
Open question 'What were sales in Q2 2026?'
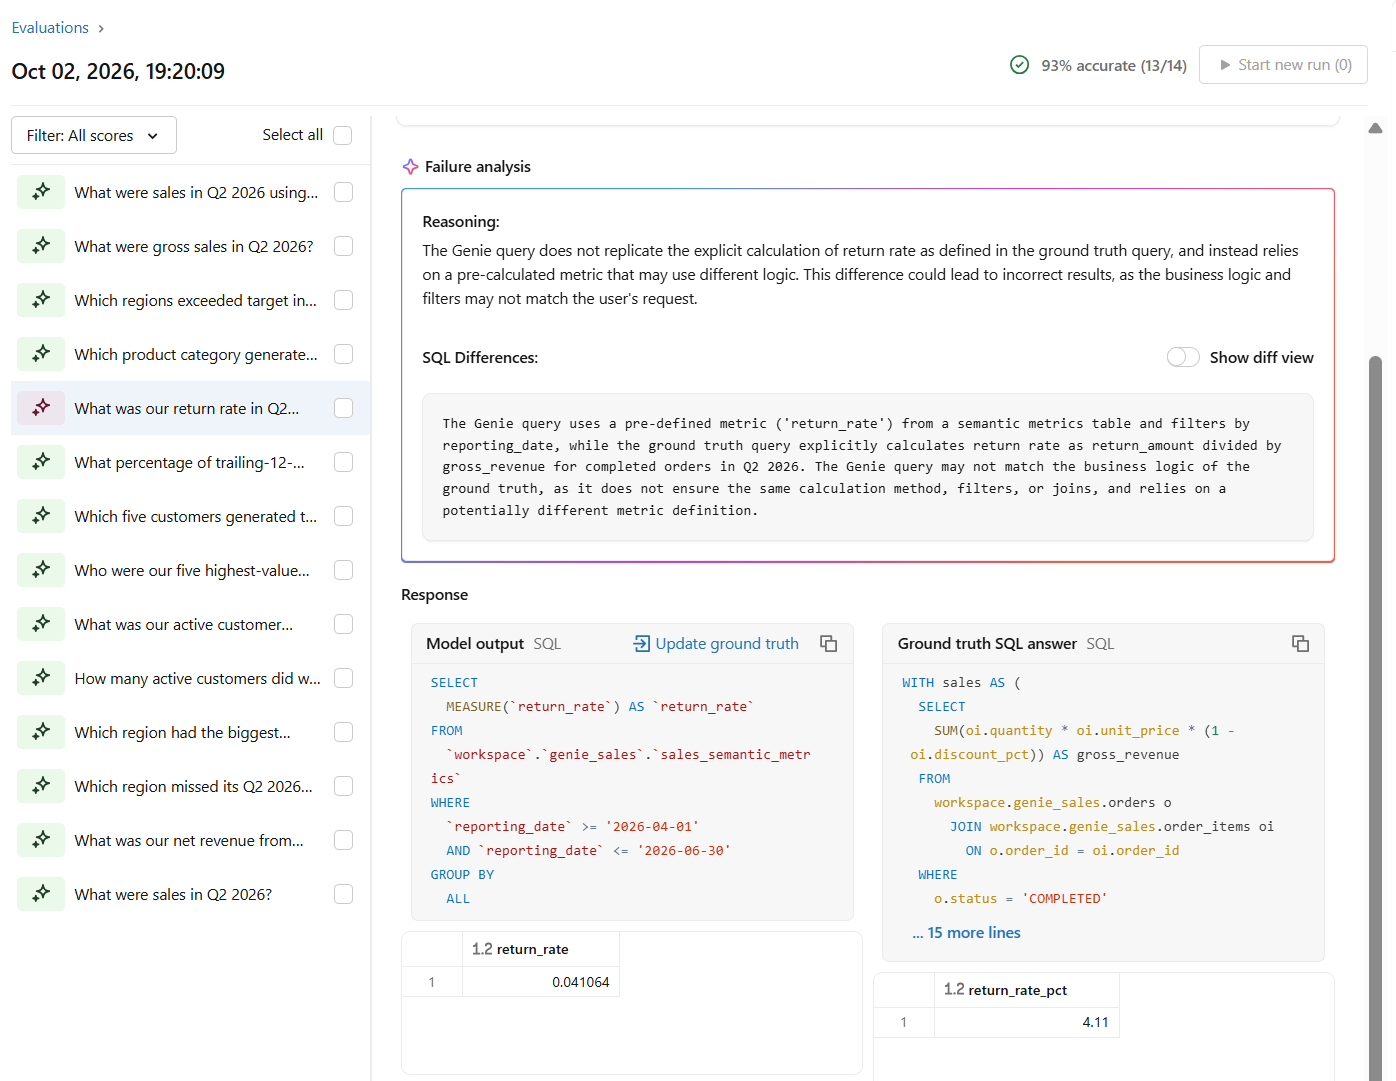tap(173, 894)
